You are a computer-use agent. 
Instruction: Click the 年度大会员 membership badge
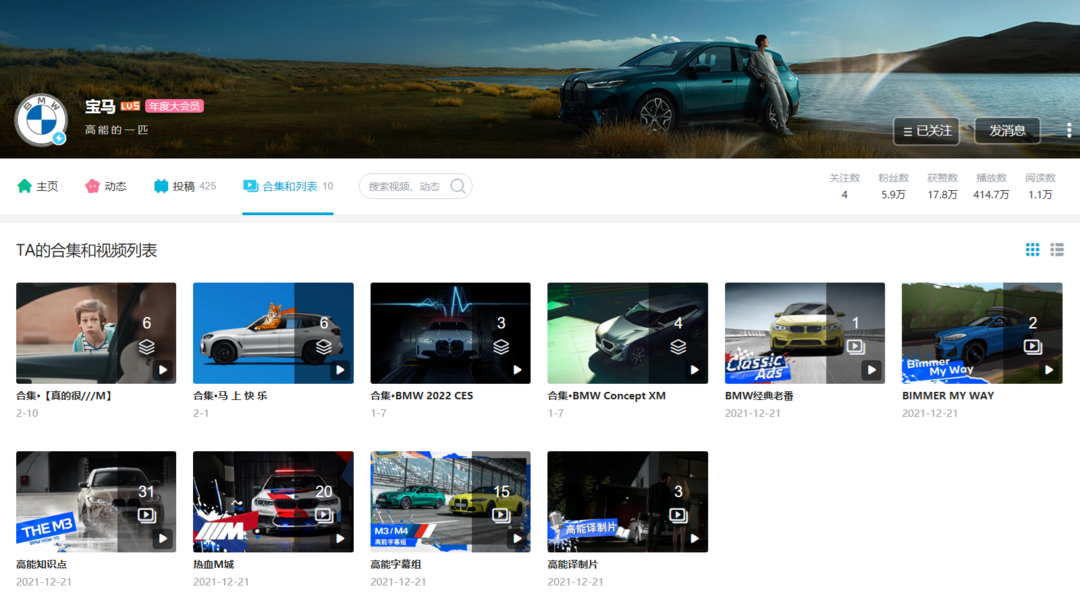point(174,106)
